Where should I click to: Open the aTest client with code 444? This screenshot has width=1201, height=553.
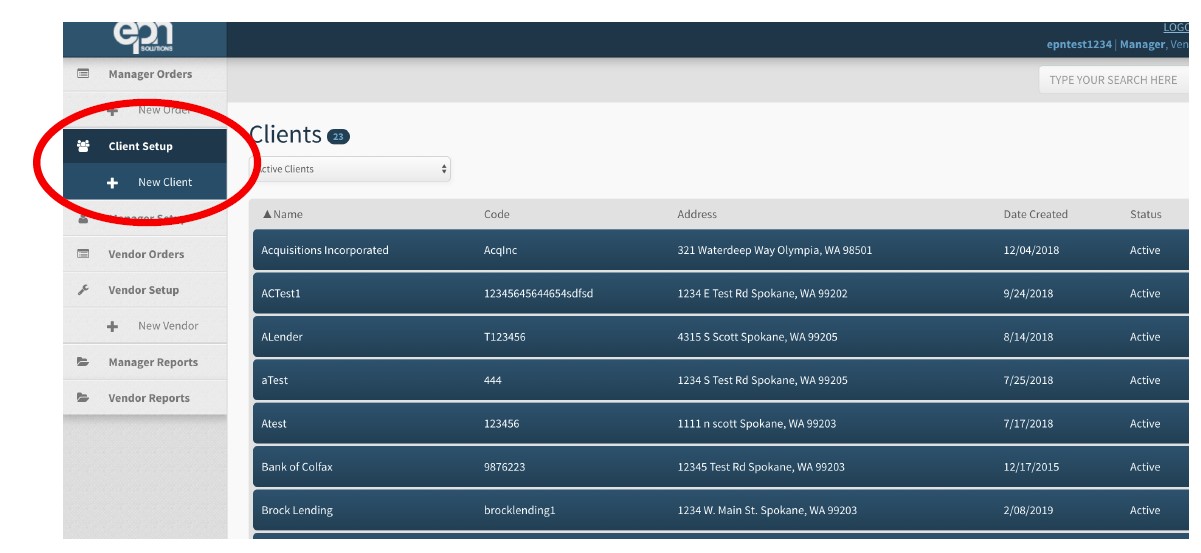coord(721,380)
